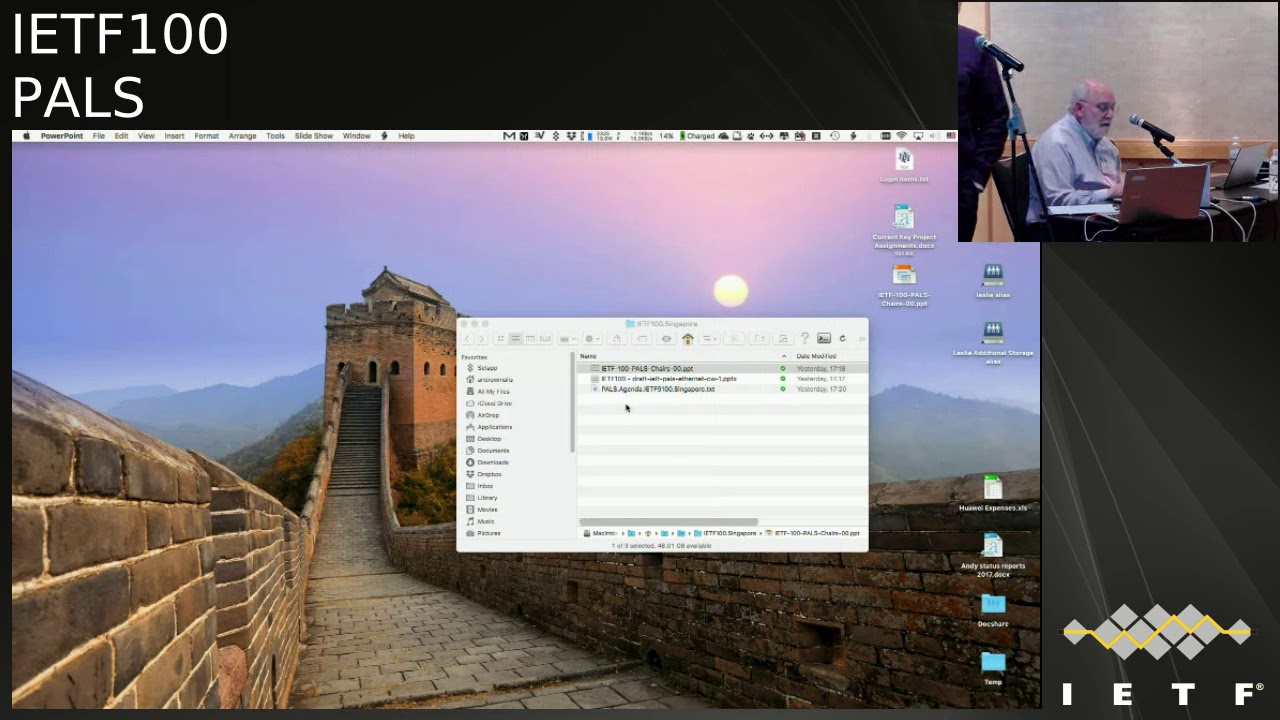
Task: Open Inbox folder in the sidebar
Action: coord(485,486)
